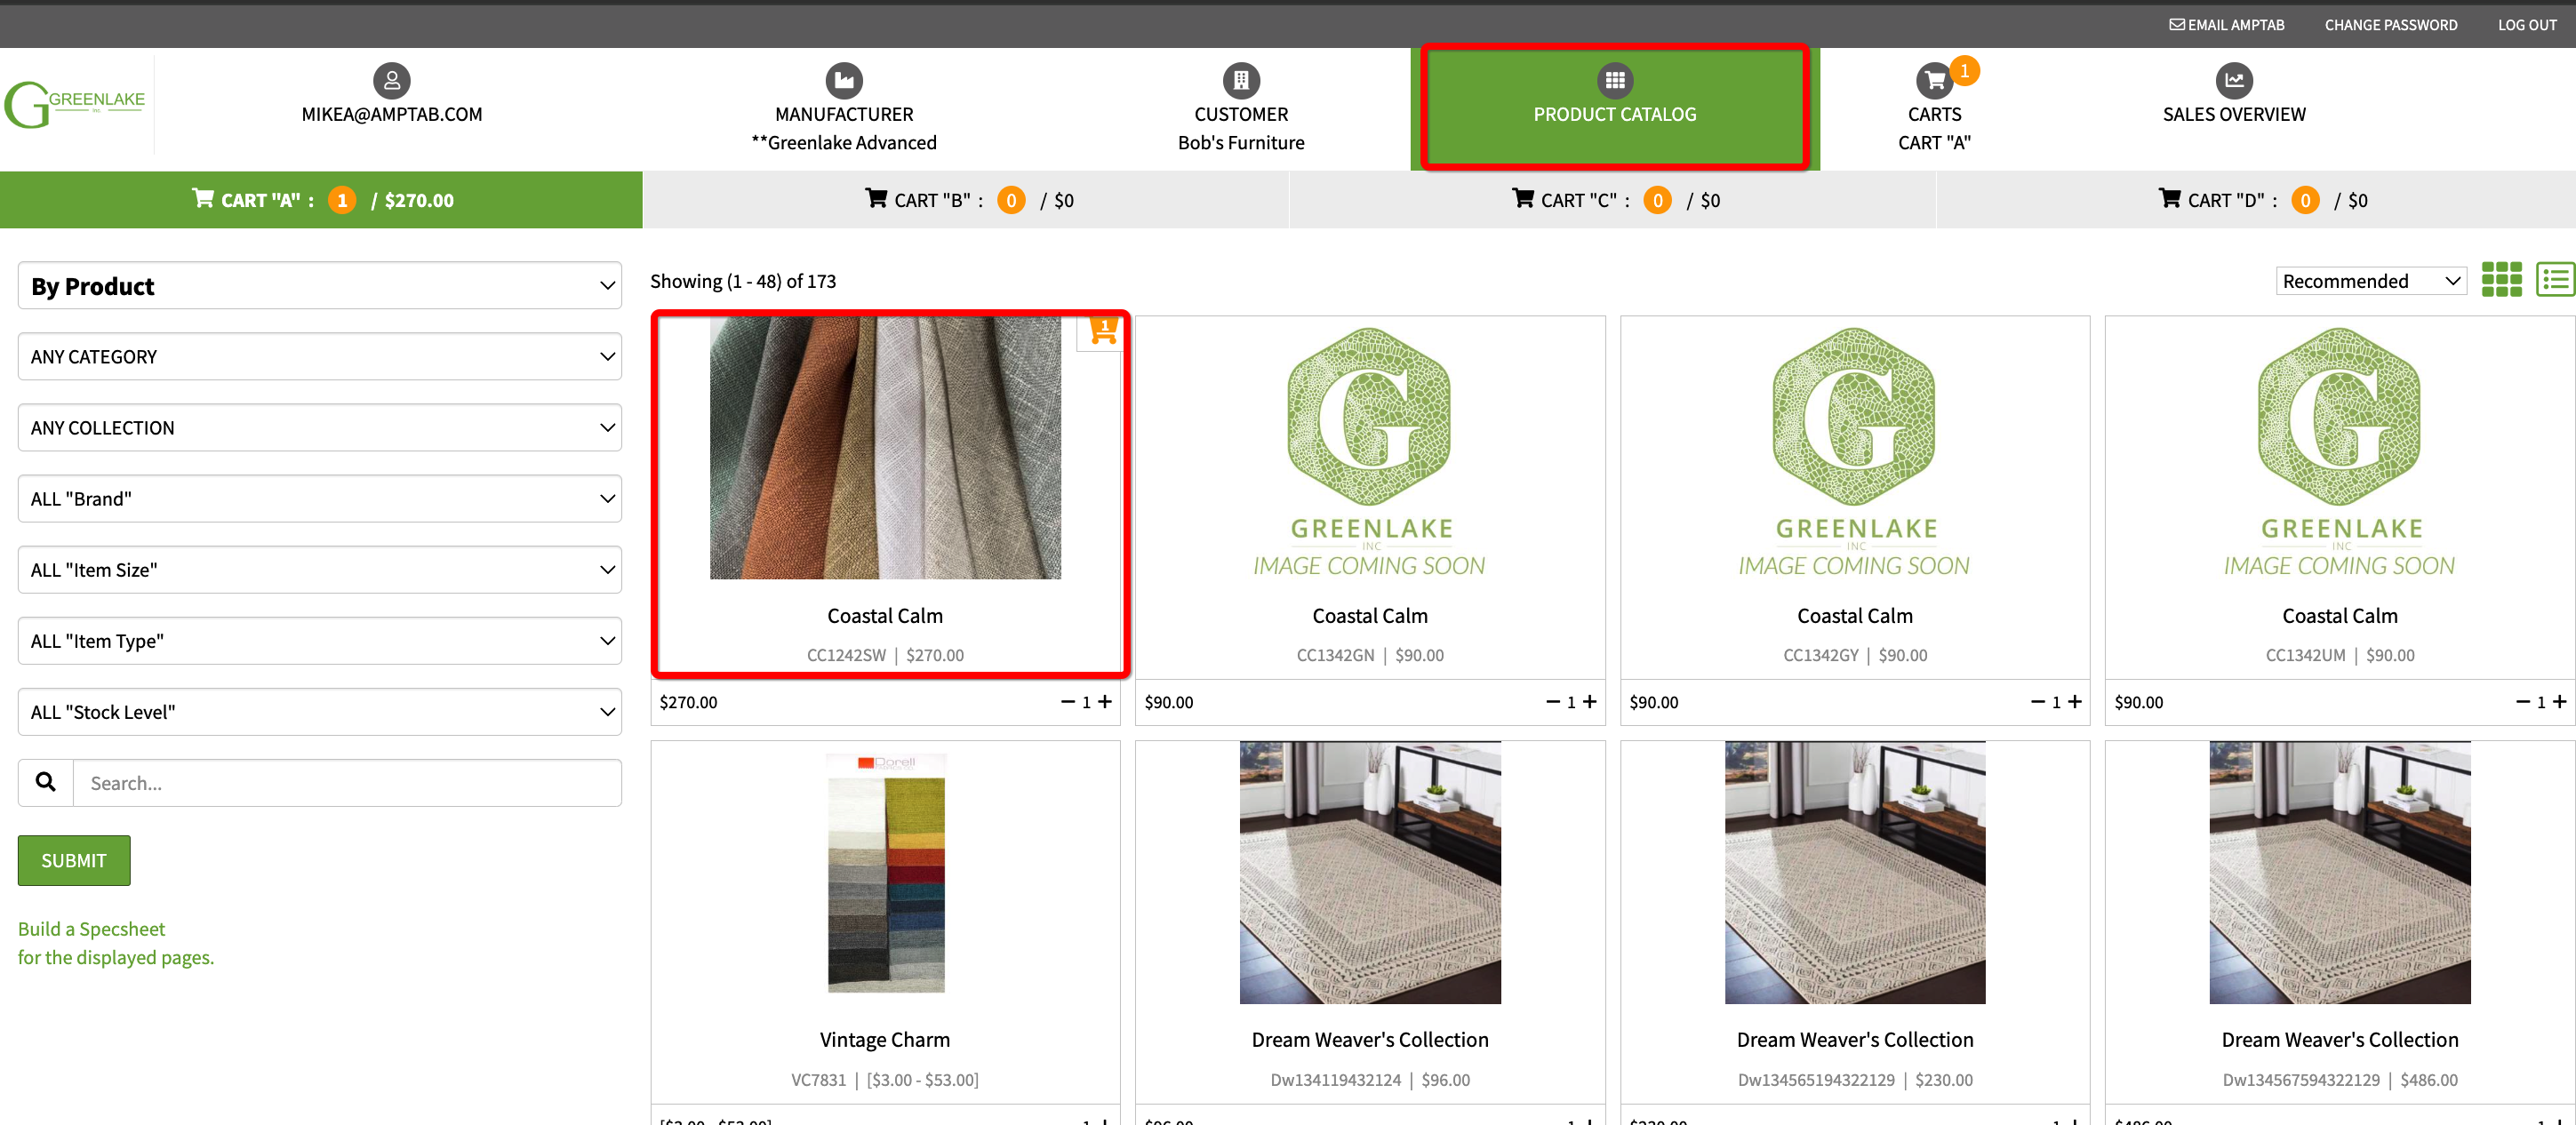Viewport: 2576px width, 1125px height.
Task: Switch to CART "B" tab
Action: [x=966, y=200]
